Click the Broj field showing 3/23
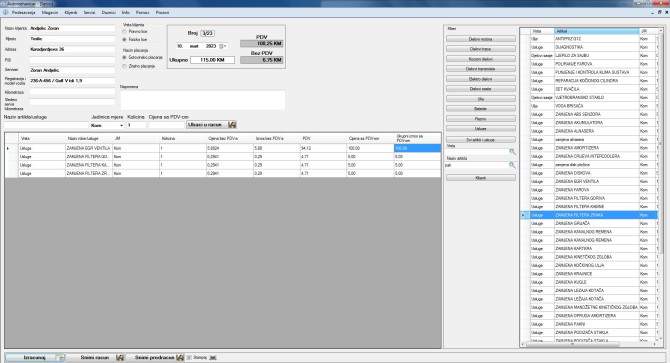 (207, 33)
